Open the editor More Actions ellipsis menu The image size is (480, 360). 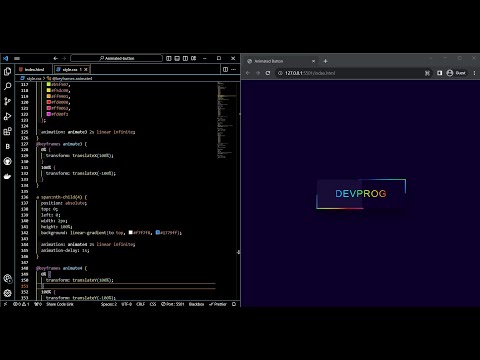(234, 69)
